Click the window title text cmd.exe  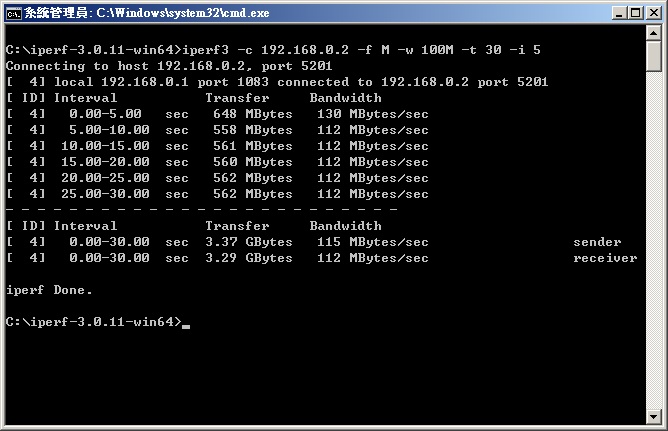coord(146,13)
